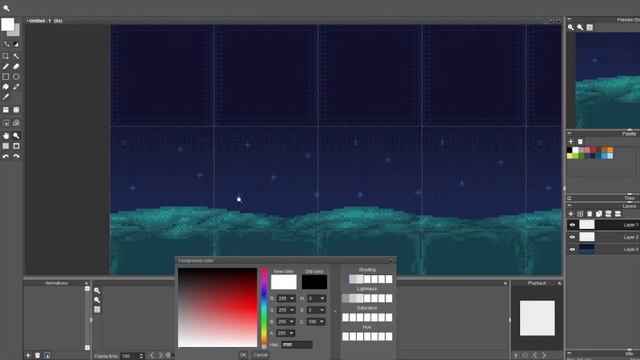Add a new layer in Layers panel
This screenshot has height=360, width=640.
(571, 214)
